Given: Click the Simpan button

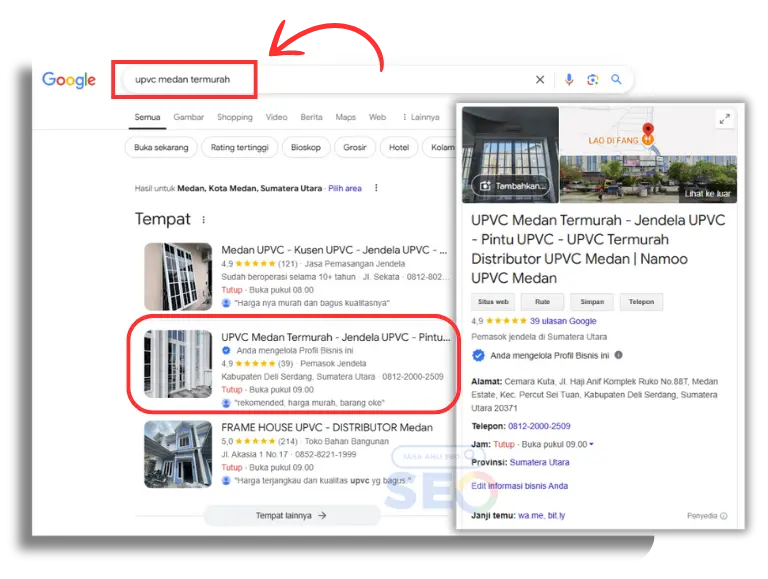Looking at the screenshot, I should [x=592, y=302].
